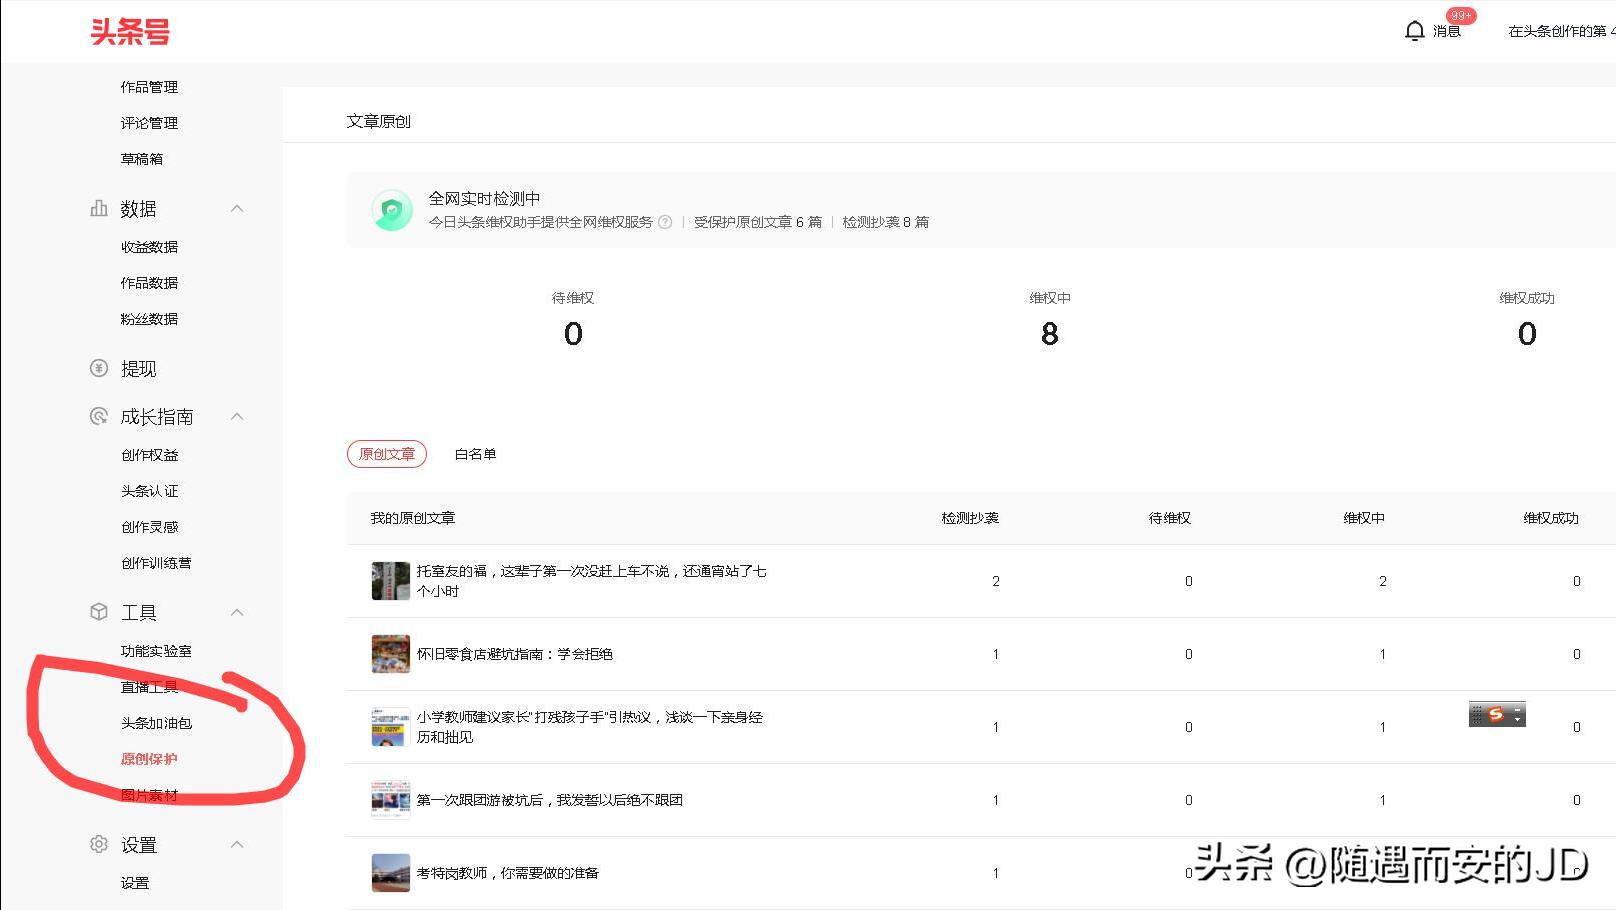Click the 成长指南 section icon
Screen dimensions: 1616x910
pos(98,416)
